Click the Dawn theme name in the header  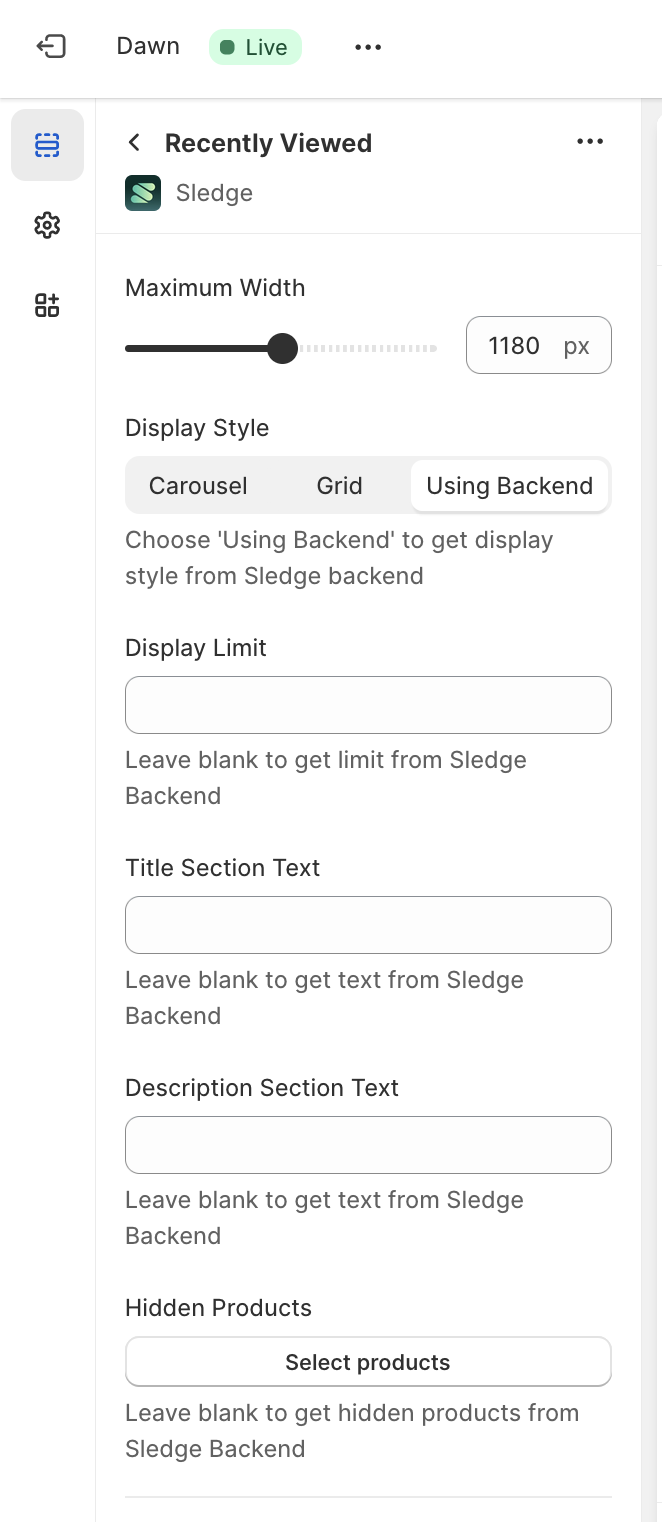(147, 46)
